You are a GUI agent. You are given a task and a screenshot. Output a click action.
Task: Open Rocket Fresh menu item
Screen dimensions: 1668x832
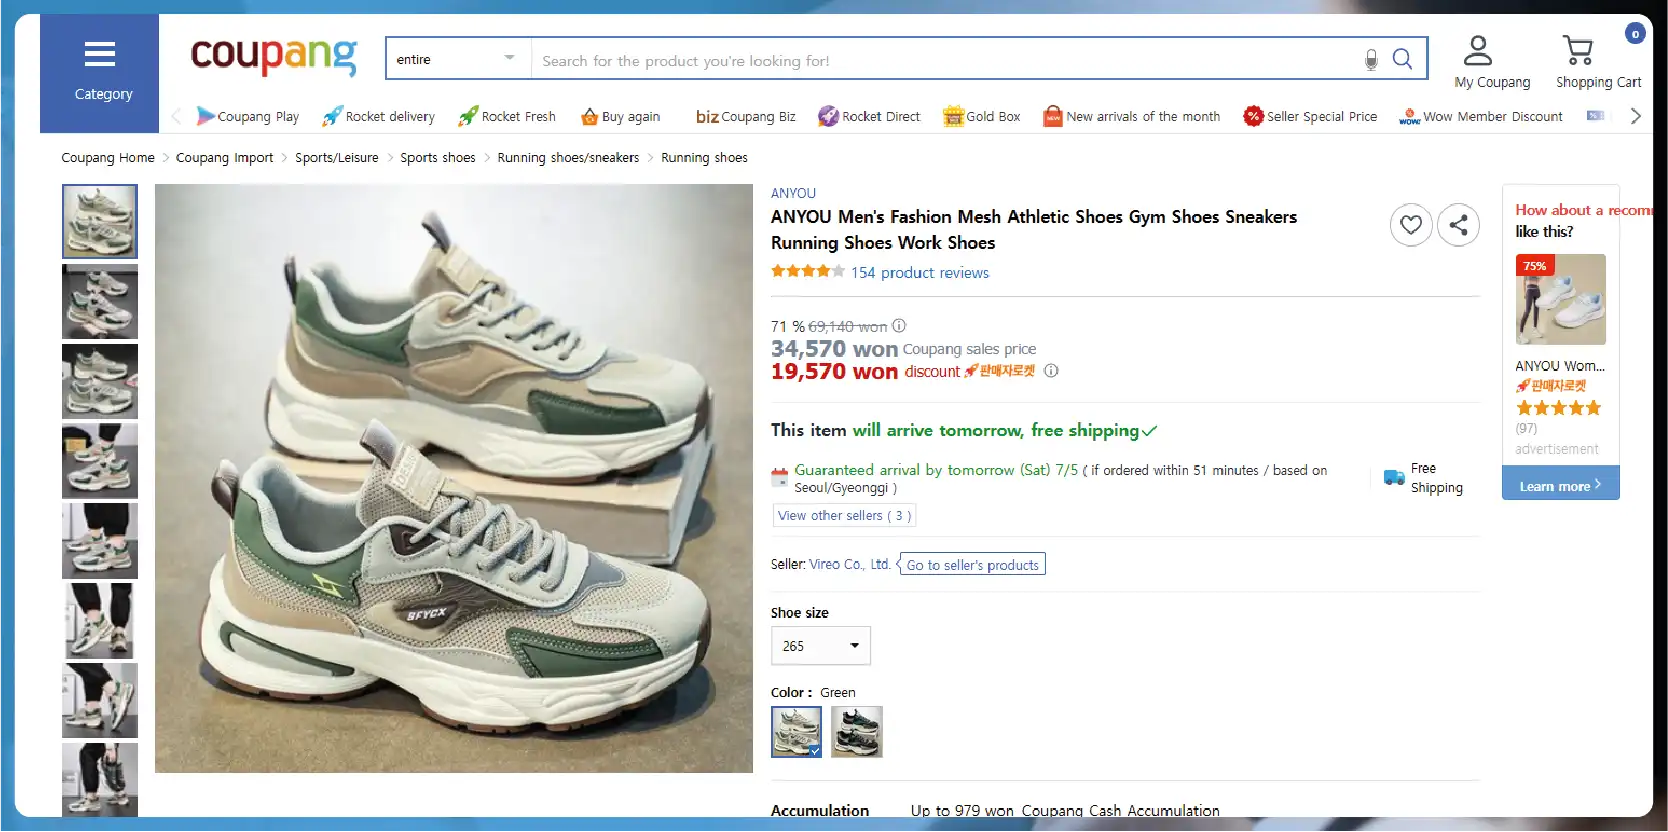point(507,117)
